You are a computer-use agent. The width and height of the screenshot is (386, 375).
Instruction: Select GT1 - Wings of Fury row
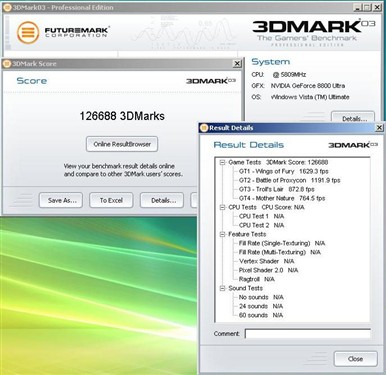pyautogui.click(x=284, y=171)
